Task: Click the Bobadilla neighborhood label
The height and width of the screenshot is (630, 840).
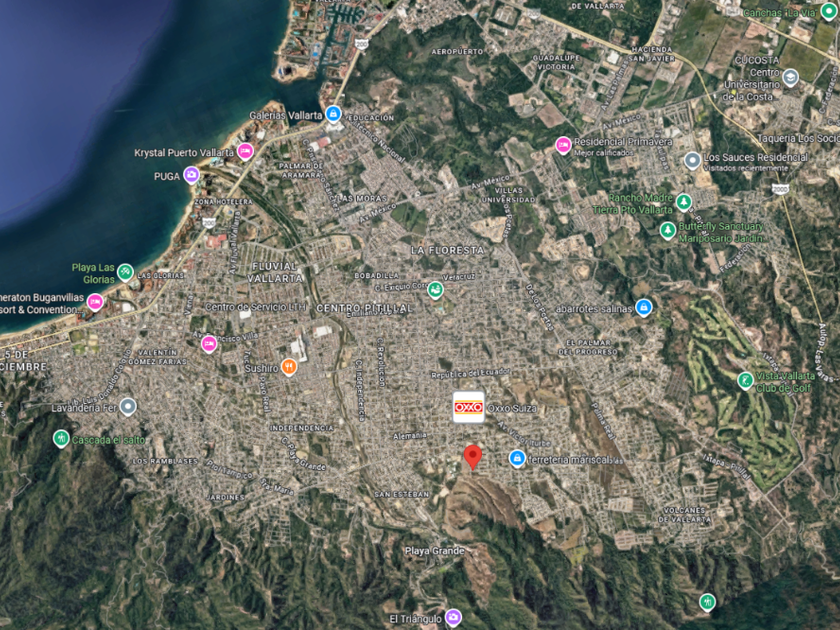Action: click(376, 275)
